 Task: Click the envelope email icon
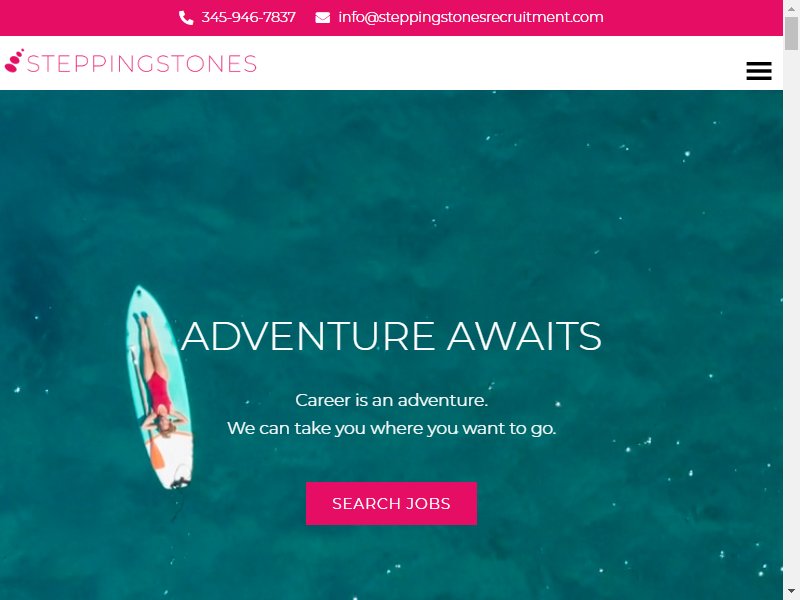[322, 18]
